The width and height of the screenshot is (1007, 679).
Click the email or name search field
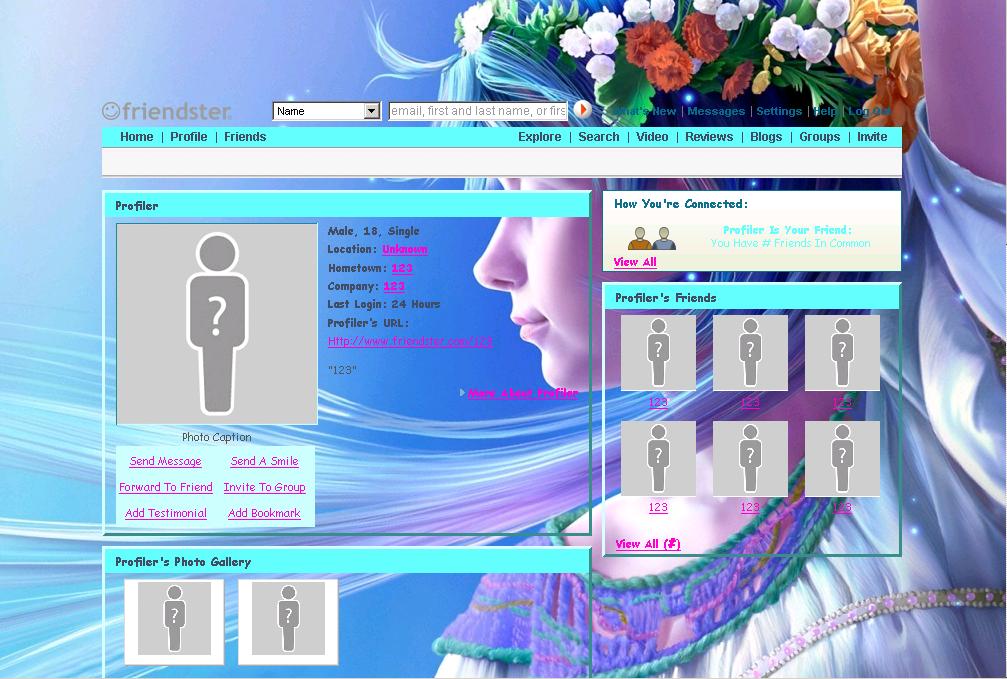(478, 111)
